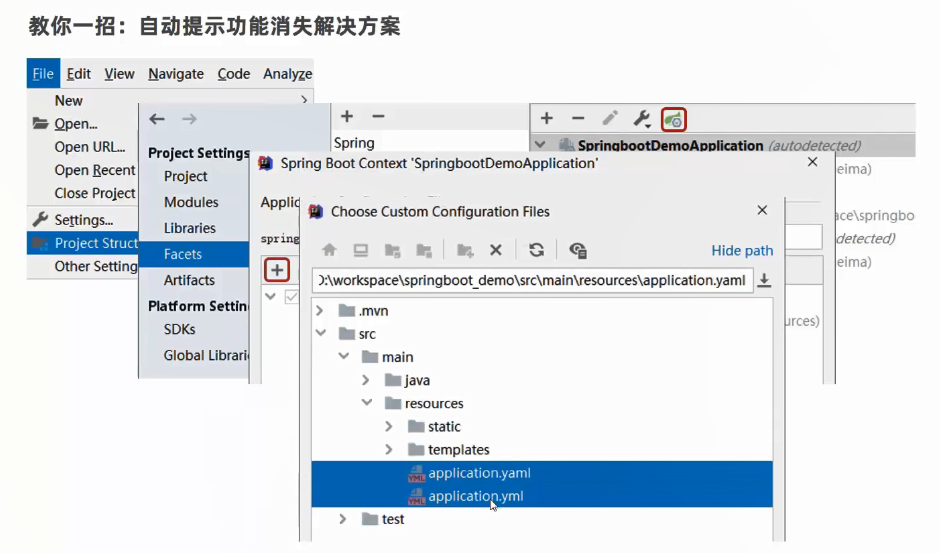Collapse row under the plus button
The image size is (940, 553).
[x=271, y=296]
